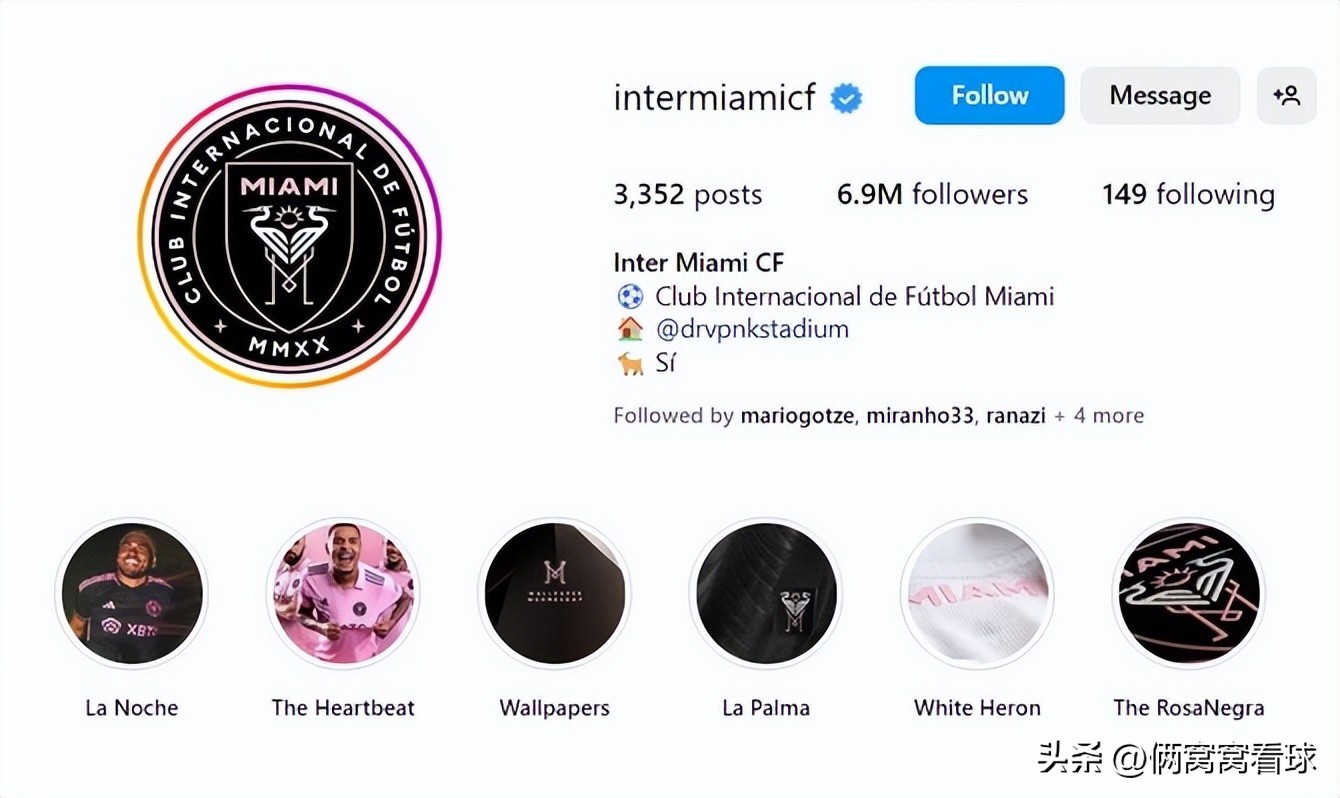Open the Inter Miami profile picture story
This screenshot has width=1340, height=798.
[x=289, y=236]
